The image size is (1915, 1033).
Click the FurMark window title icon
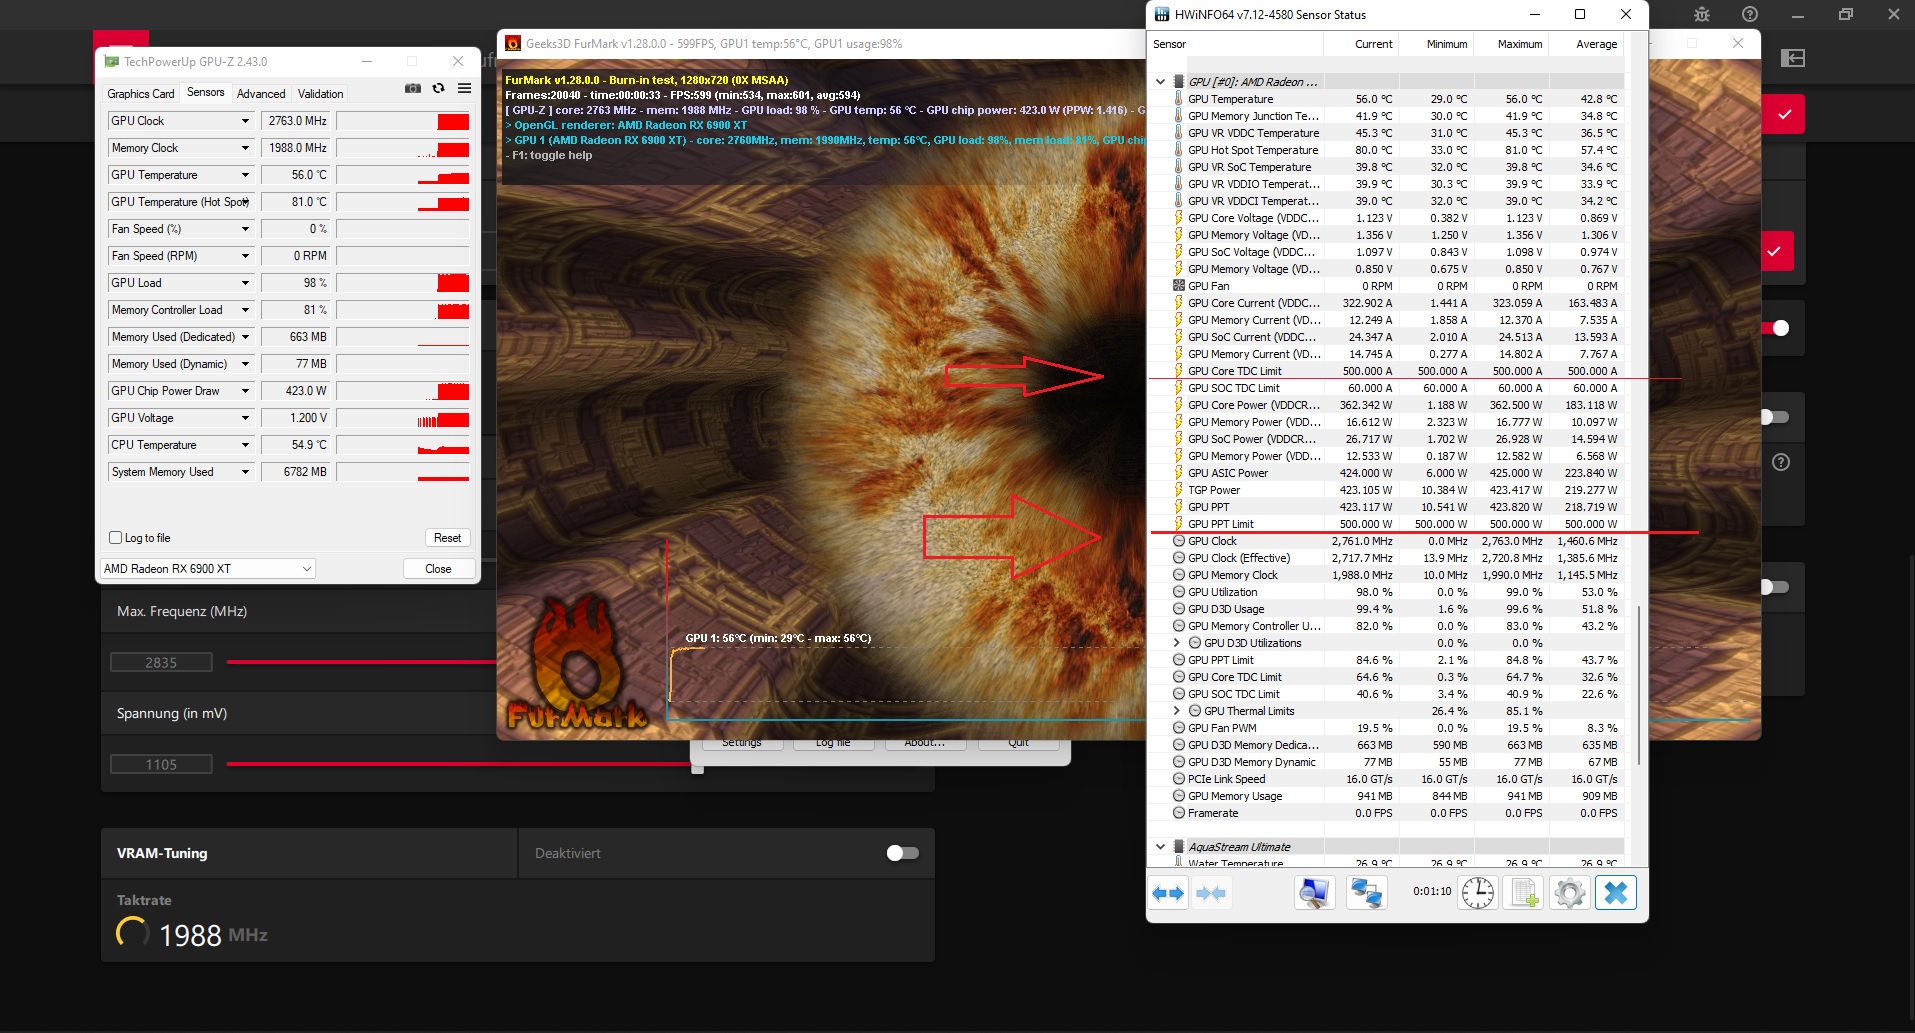point(513,43)
